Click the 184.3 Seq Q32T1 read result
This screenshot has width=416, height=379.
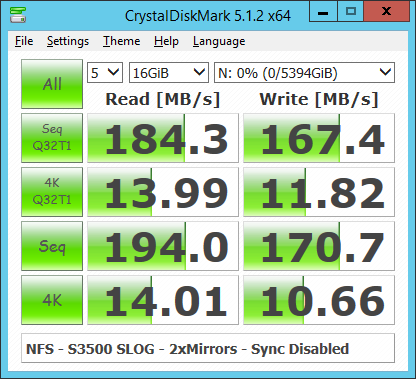coord(163,138)
